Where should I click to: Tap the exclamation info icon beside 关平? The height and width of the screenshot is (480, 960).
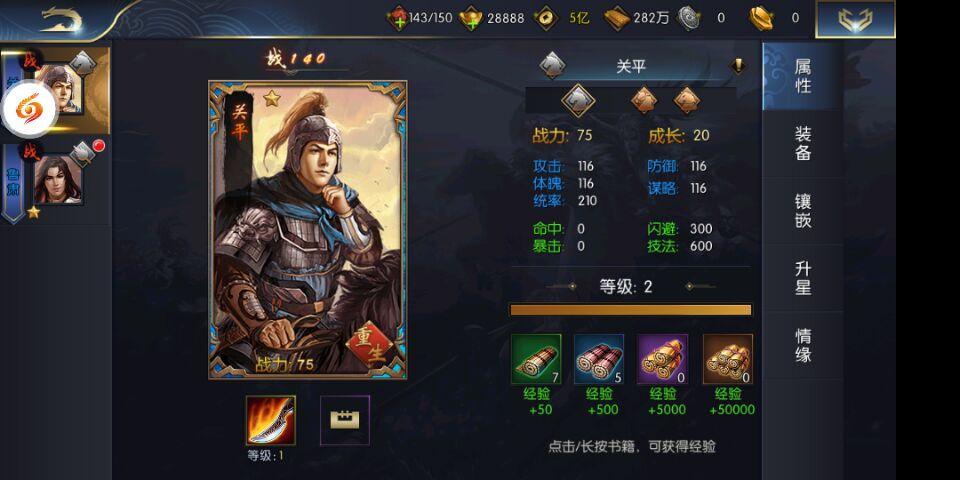(738, 66)
